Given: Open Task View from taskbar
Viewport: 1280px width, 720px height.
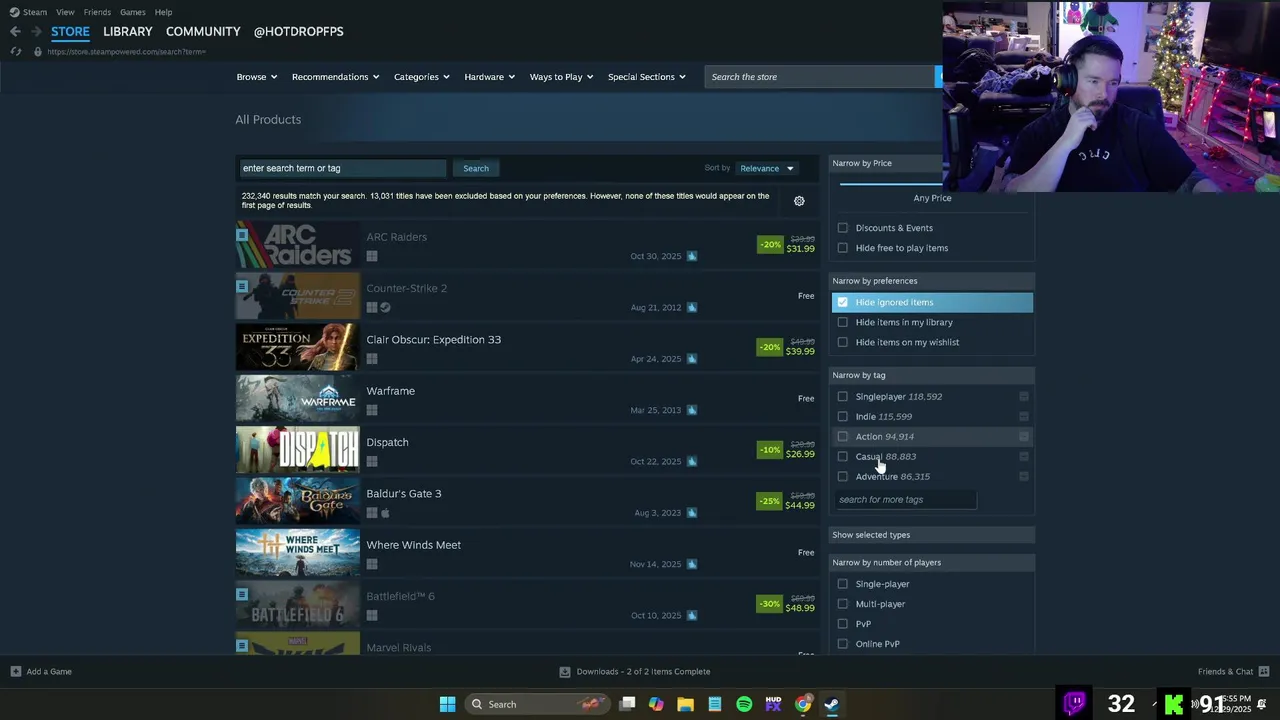Looking at the screenshot, I should click(627, 704).
